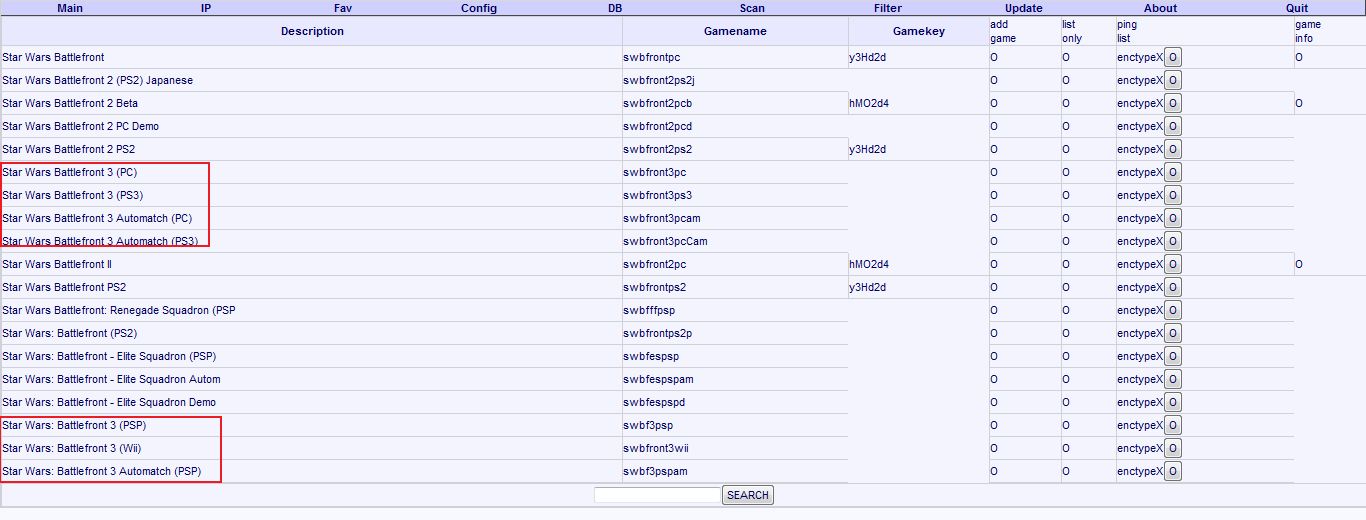Screen dimensions: 1366x520
Task: Click add game O for Battlefront 3 (PC)
Action: 994,173
